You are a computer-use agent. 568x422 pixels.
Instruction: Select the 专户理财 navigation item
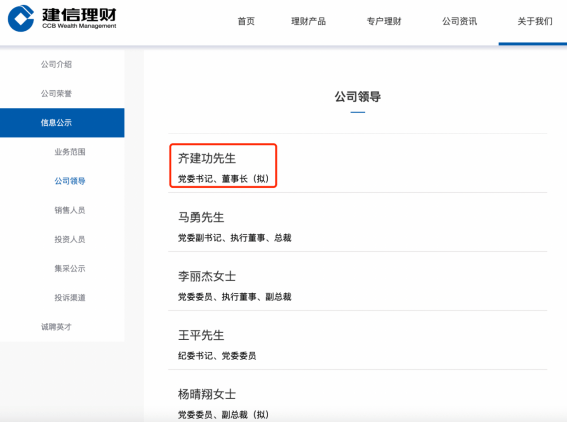[384, 21]
